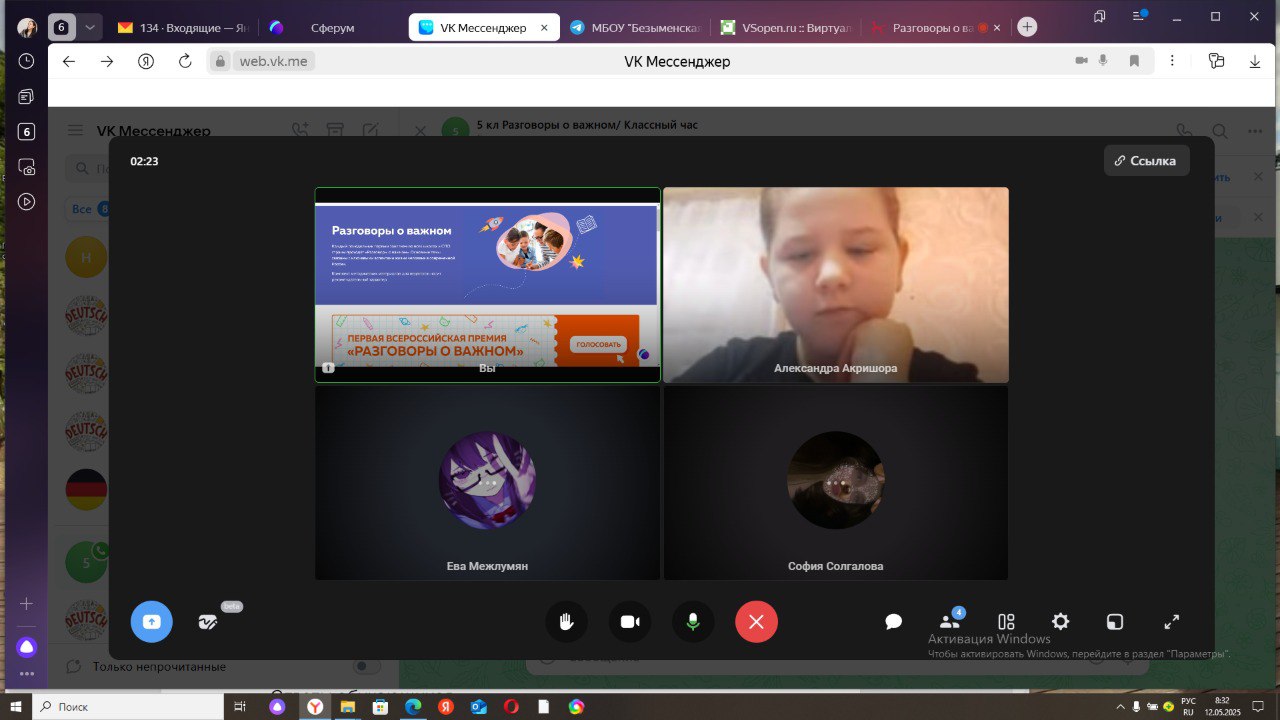Image resolution: width=1280 pixels, height=720 pixels.
Task: Open the sidebar video player icon
Action: (x=27, y=201)
